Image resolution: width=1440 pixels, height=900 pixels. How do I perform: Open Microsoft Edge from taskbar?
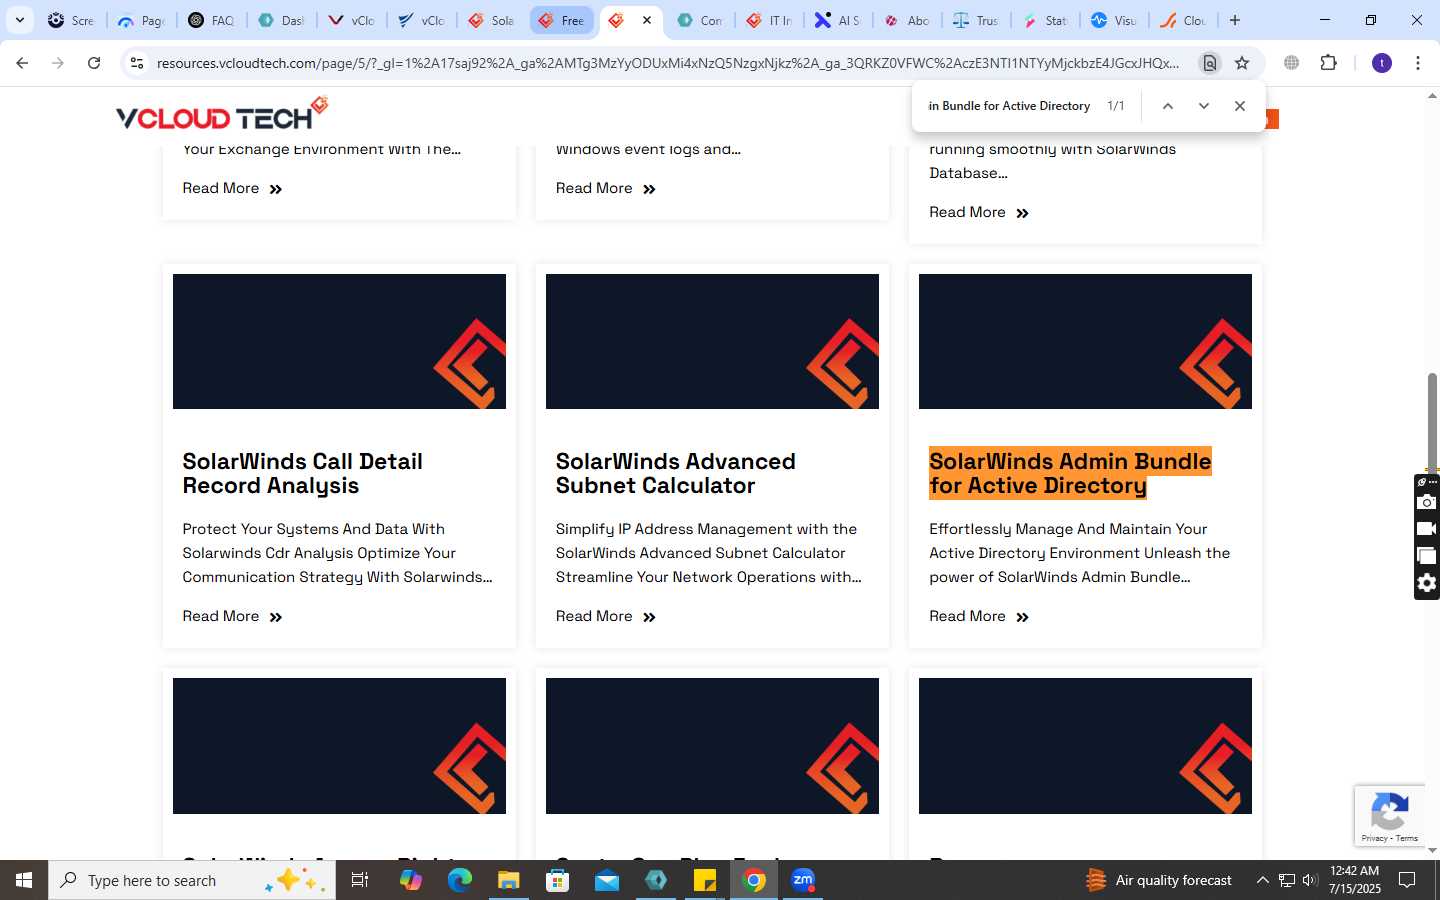click(459, 880)
